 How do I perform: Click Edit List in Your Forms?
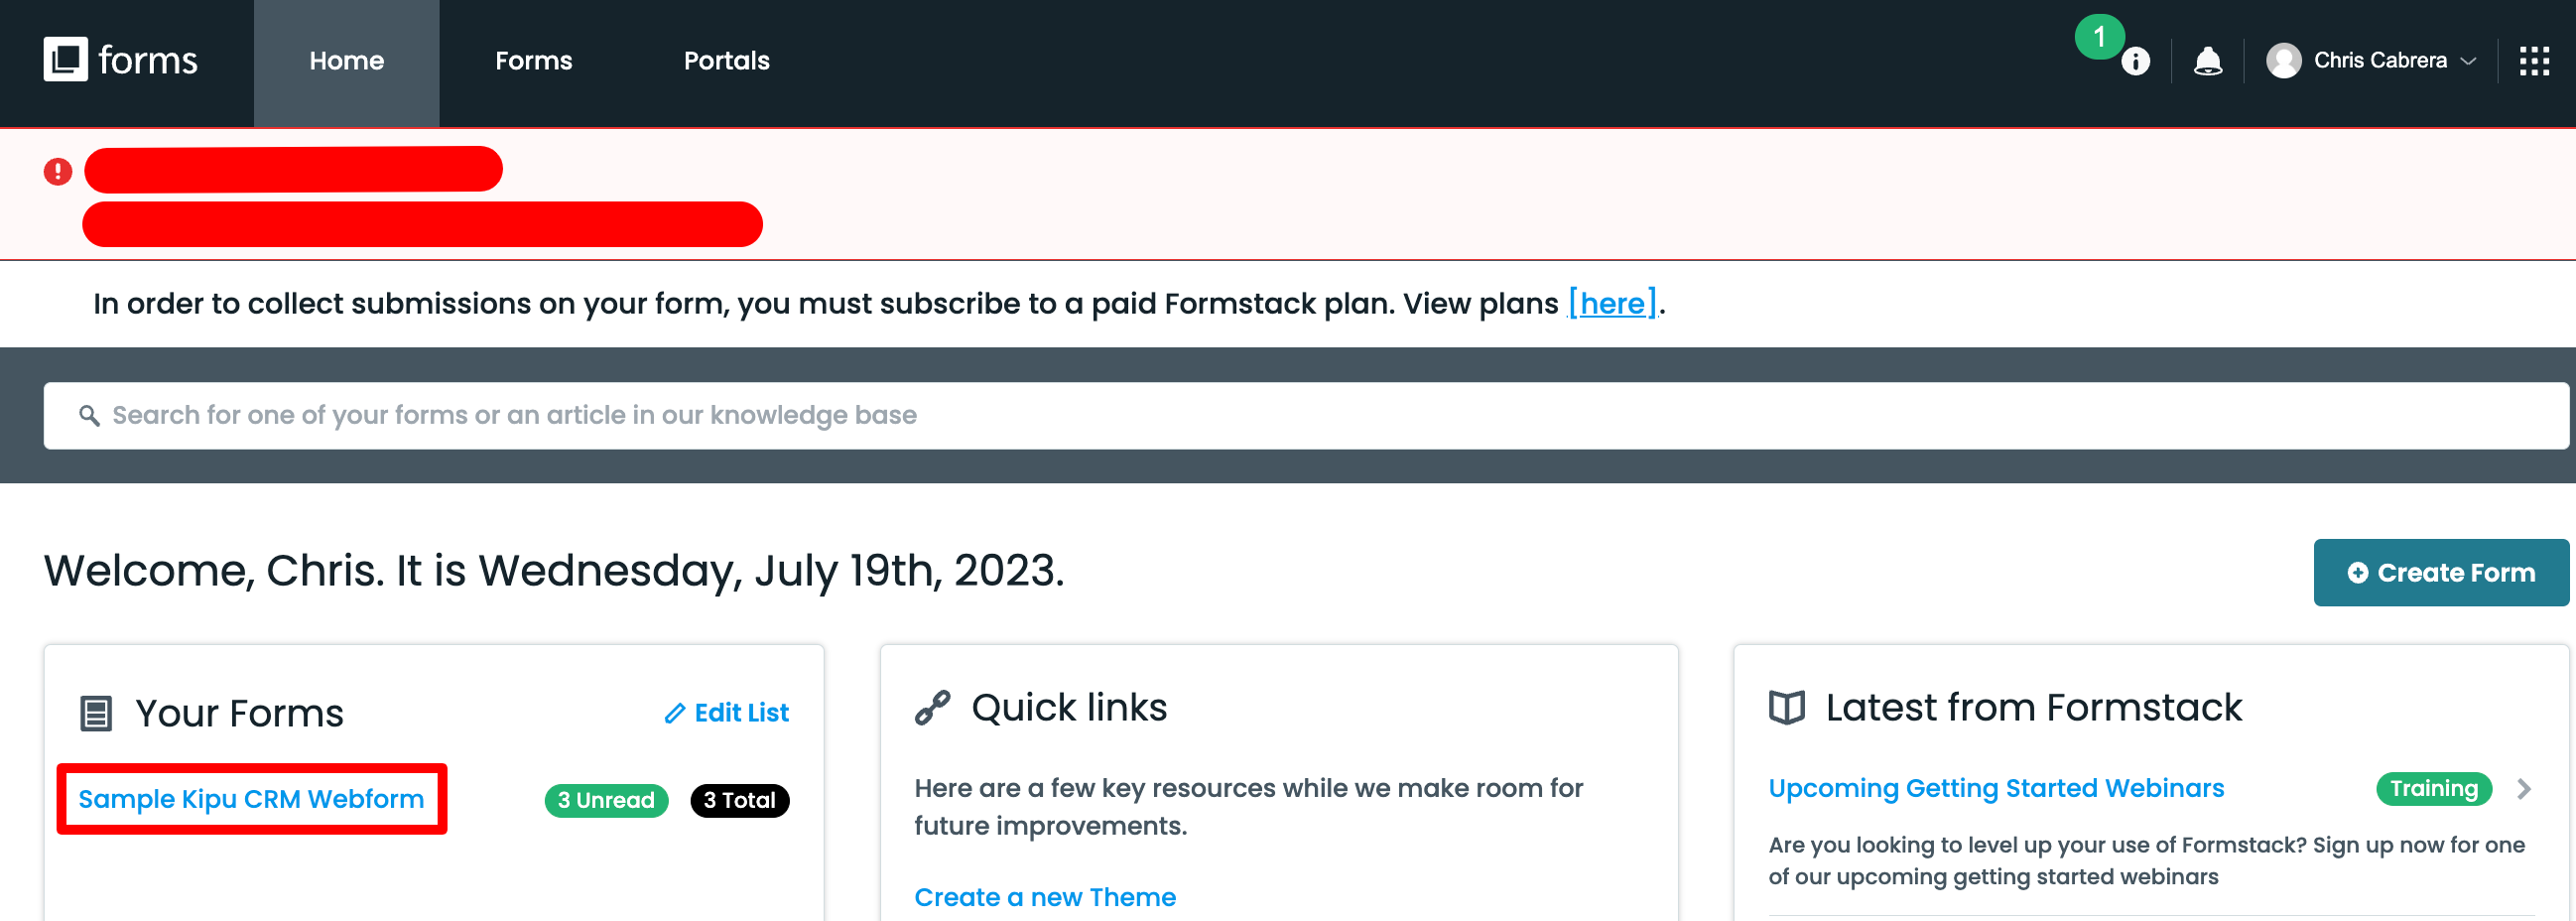(x=727, y=713)
